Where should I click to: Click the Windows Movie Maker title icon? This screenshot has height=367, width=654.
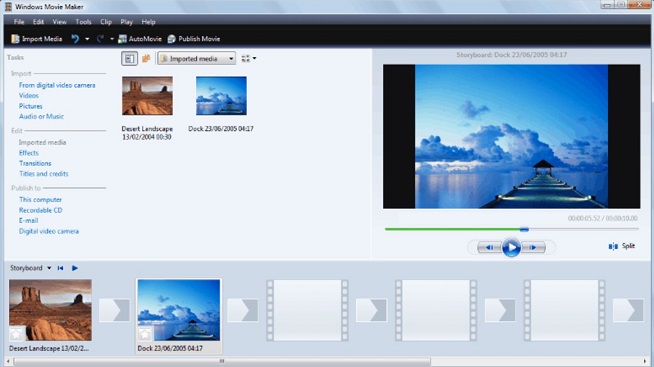[8, 7]
